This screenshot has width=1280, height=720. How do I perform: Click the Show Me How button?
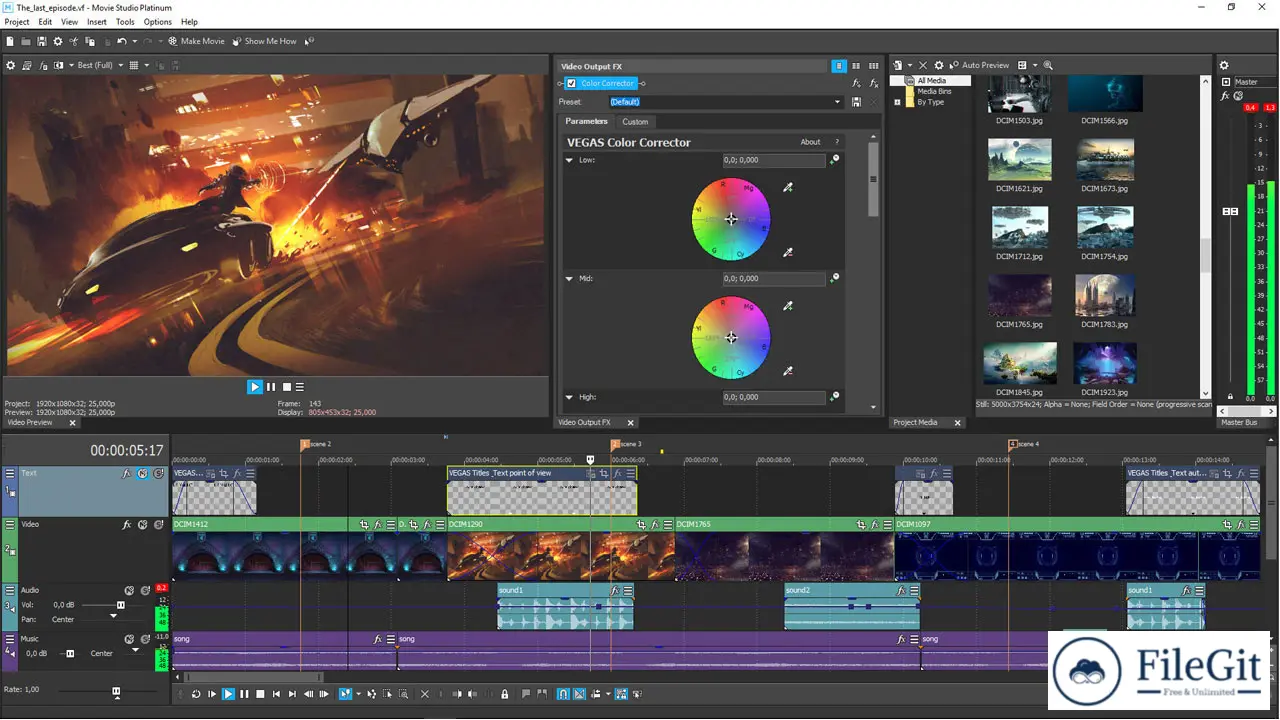coord(264,41)
